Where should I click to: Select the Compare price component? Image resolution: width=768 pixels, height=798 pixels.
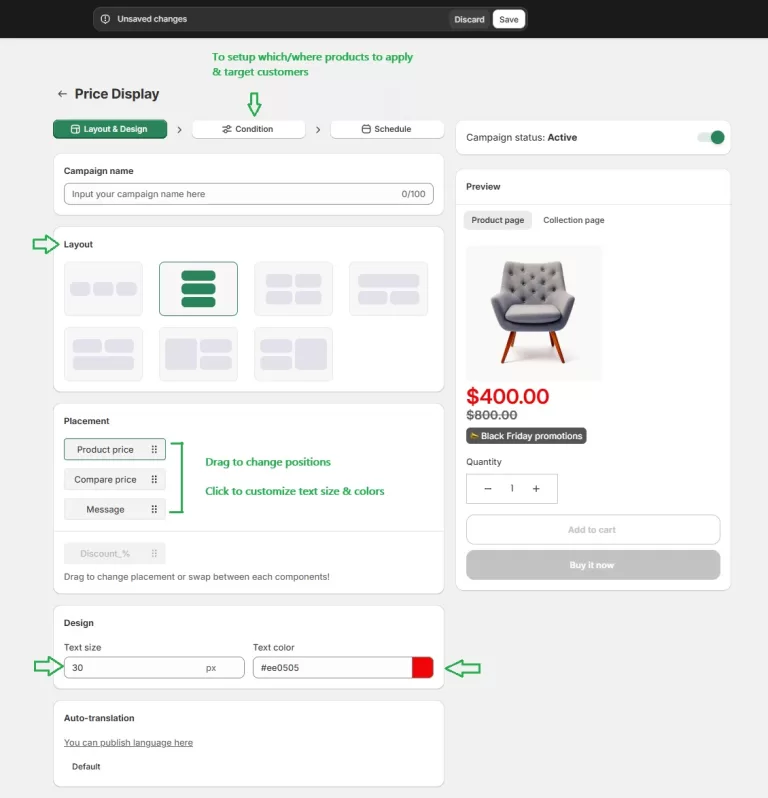coord(115,479)
